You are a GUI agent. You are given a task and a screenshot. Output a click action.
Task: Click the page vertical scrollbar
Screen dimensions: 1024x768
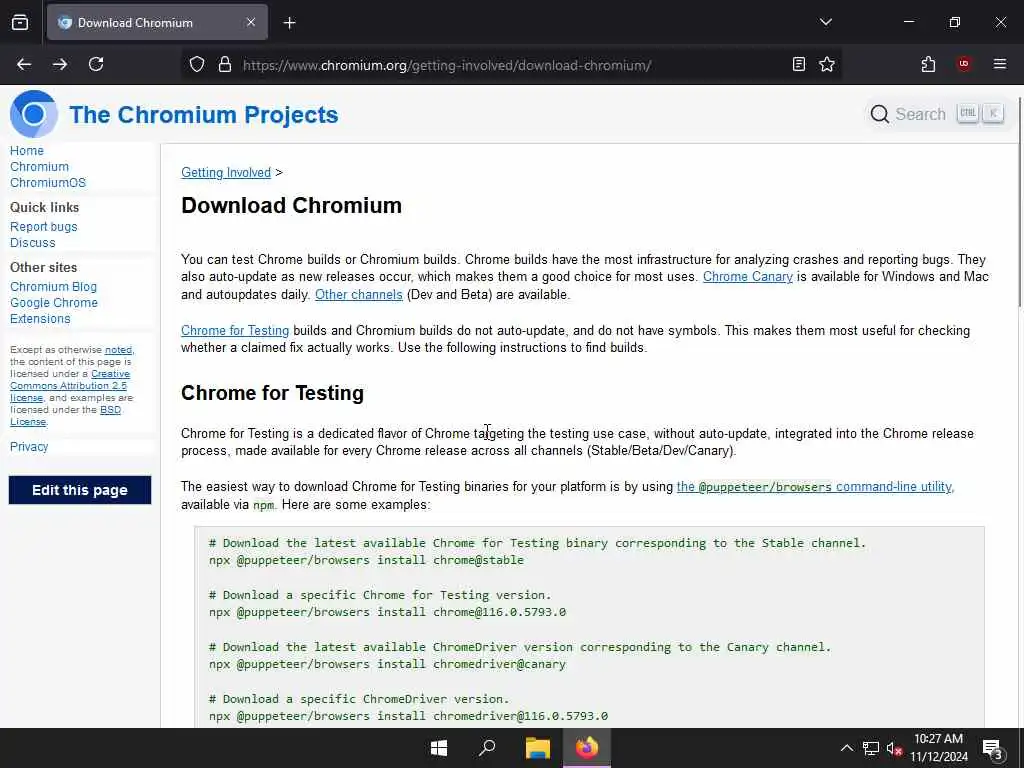point(1019,201)
